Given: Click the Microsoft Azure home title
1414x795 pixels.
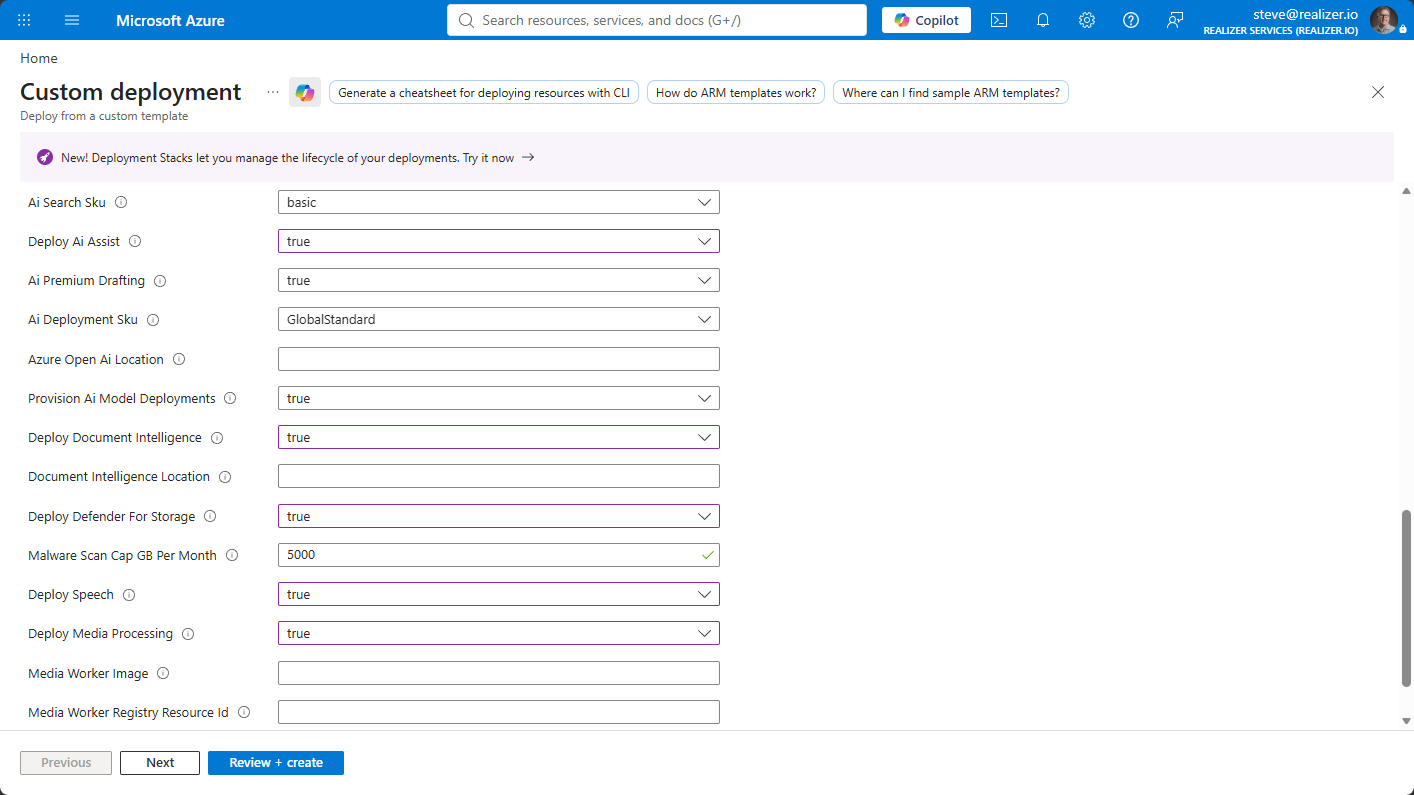Looking at the screenshot, I should tap(170, 20).
